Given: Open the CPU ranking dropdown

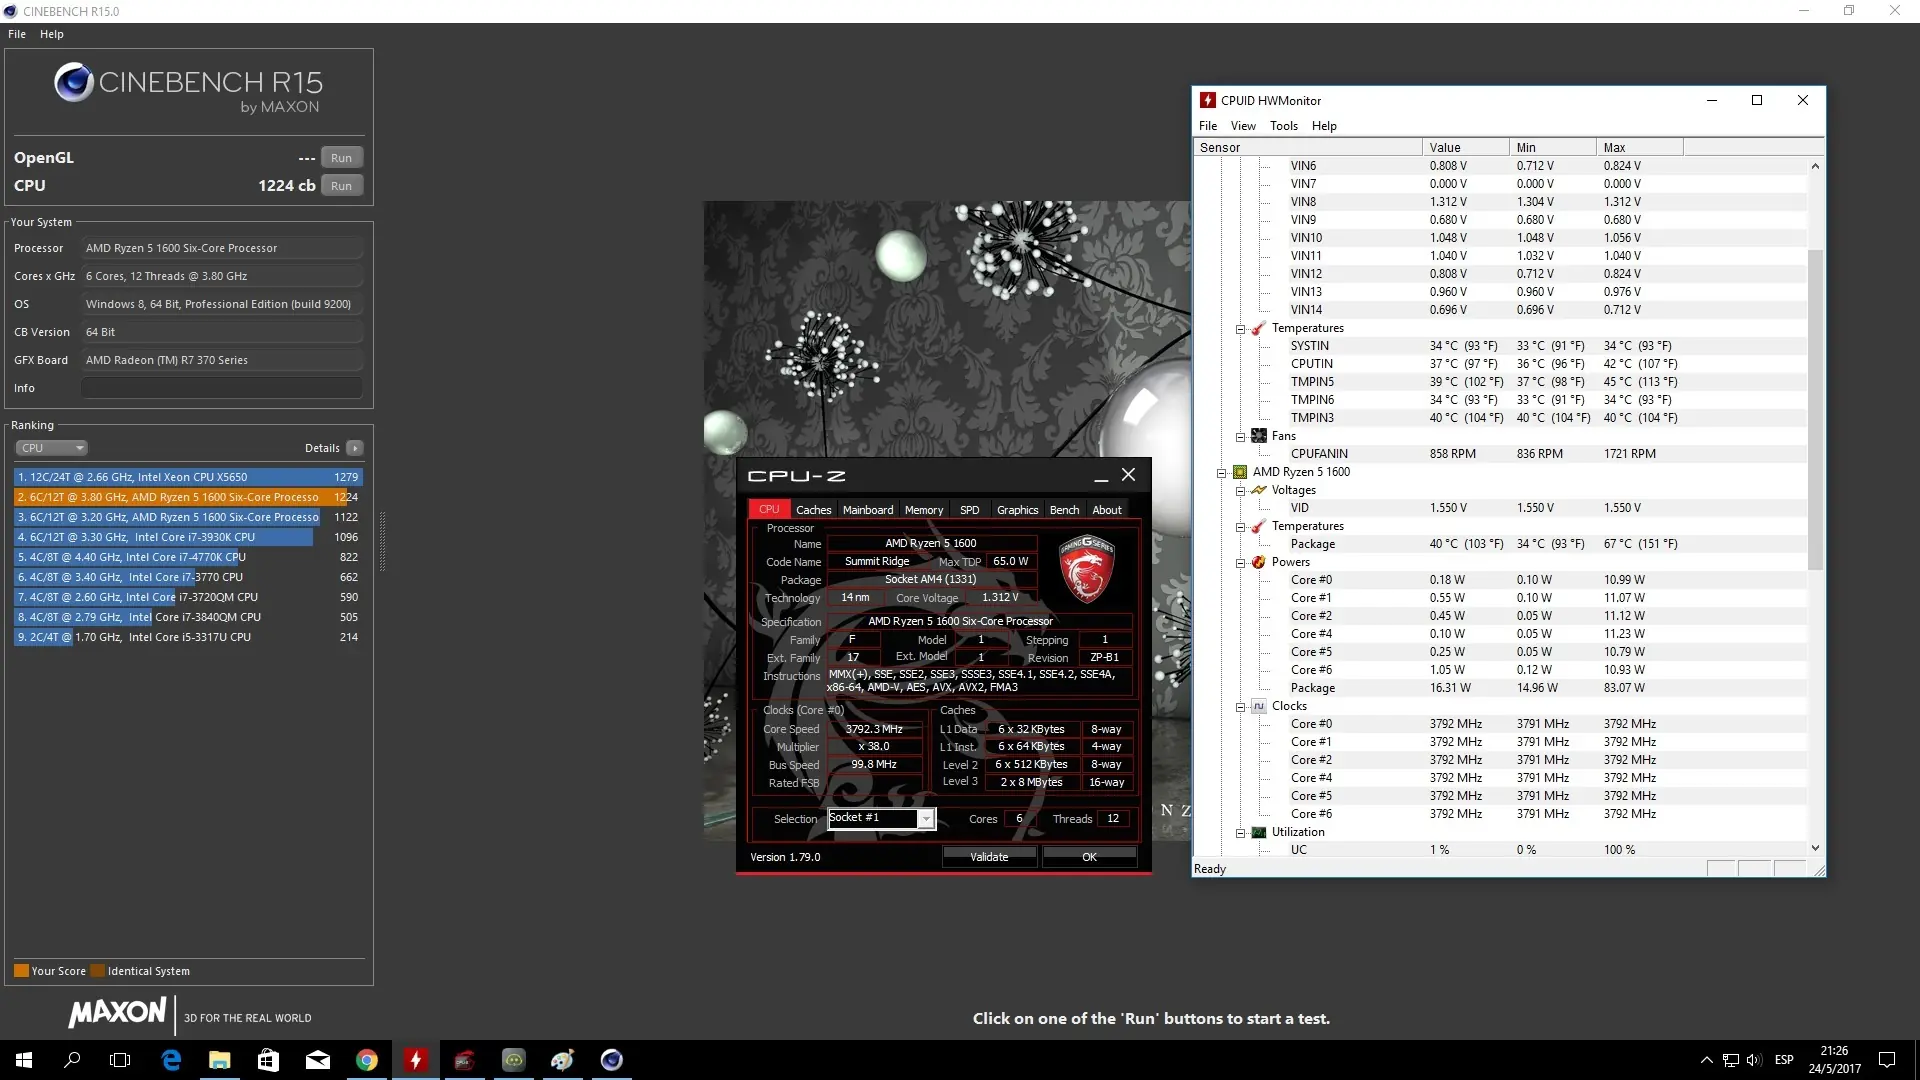Looking at the screenshot, I should click(x=51, y=448).
